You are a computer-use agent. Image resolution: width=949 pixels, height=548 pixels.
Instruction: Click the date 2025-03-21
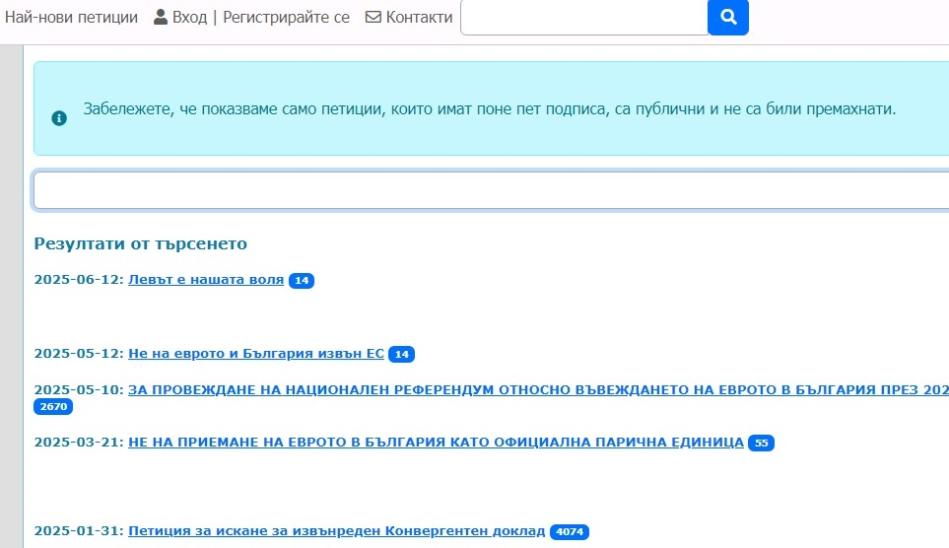pos(79,443)
